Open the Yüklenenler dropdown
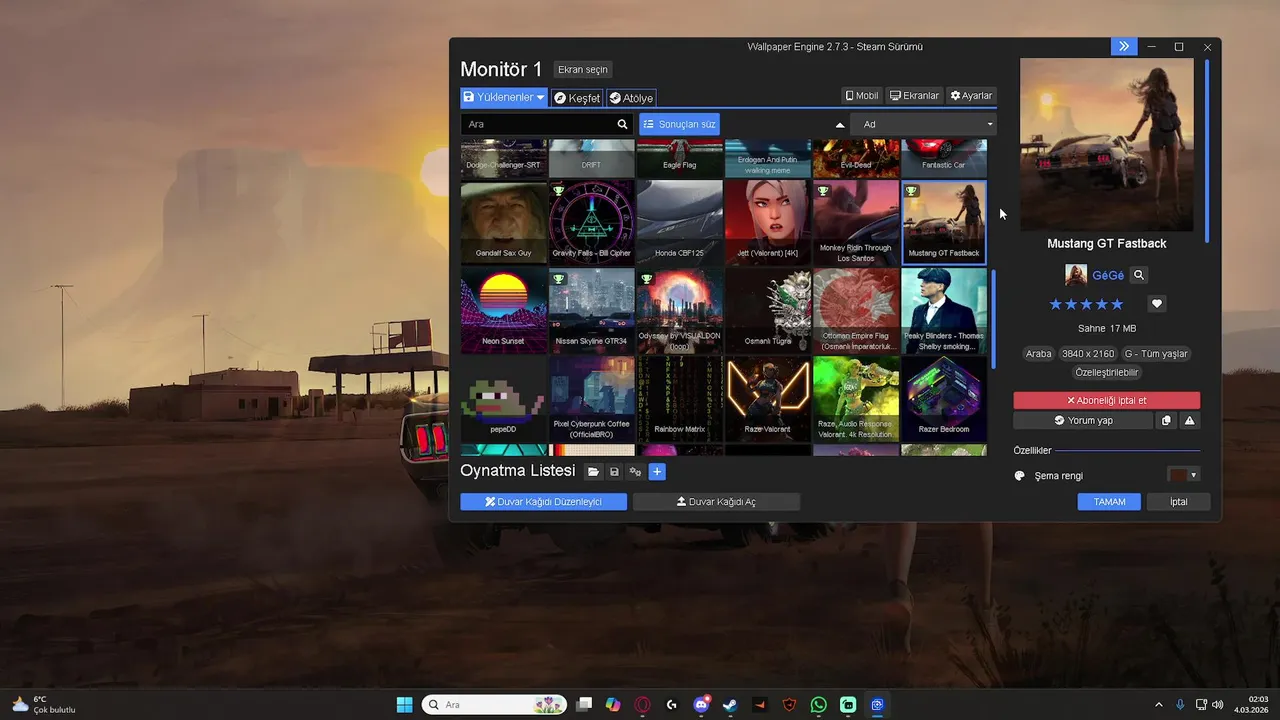The image size is (1280, 720). (x=504, y=98)
